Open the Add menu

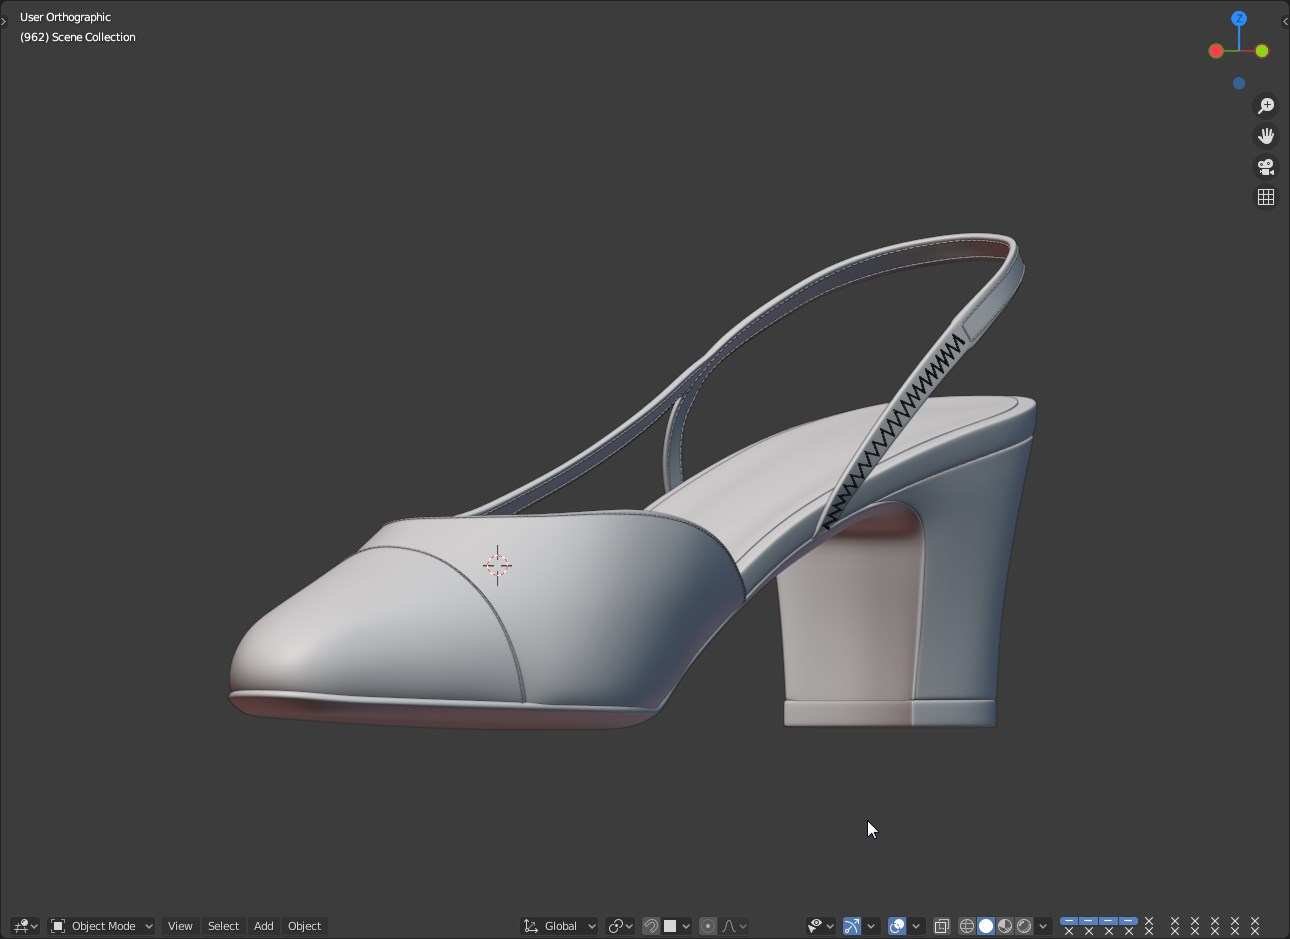click(x=263, y=926)
